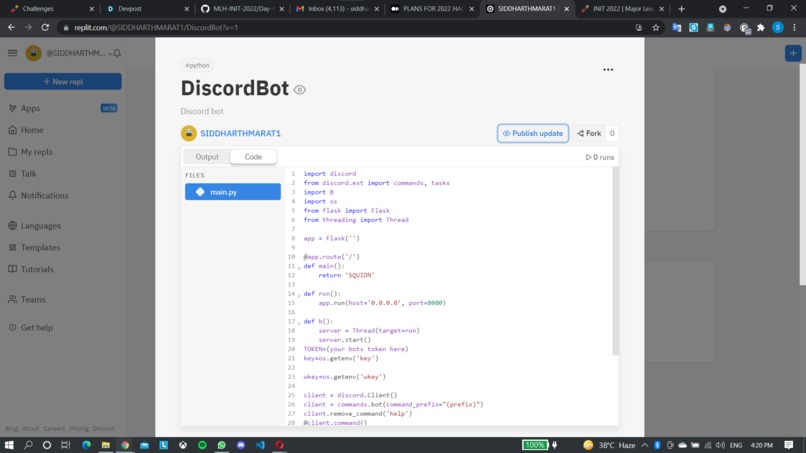Viewport: 806px width, 453px height.
Task: Switch to the Output tab
Action: click(207, 157)
